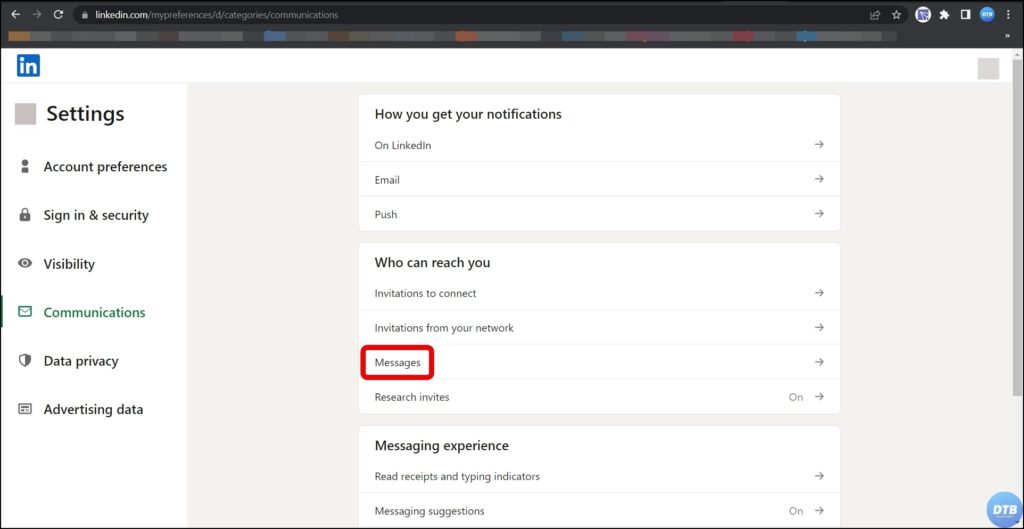1024x529 pixels.
Task: Click the Who can reach you heading
Action: point(432,262)
